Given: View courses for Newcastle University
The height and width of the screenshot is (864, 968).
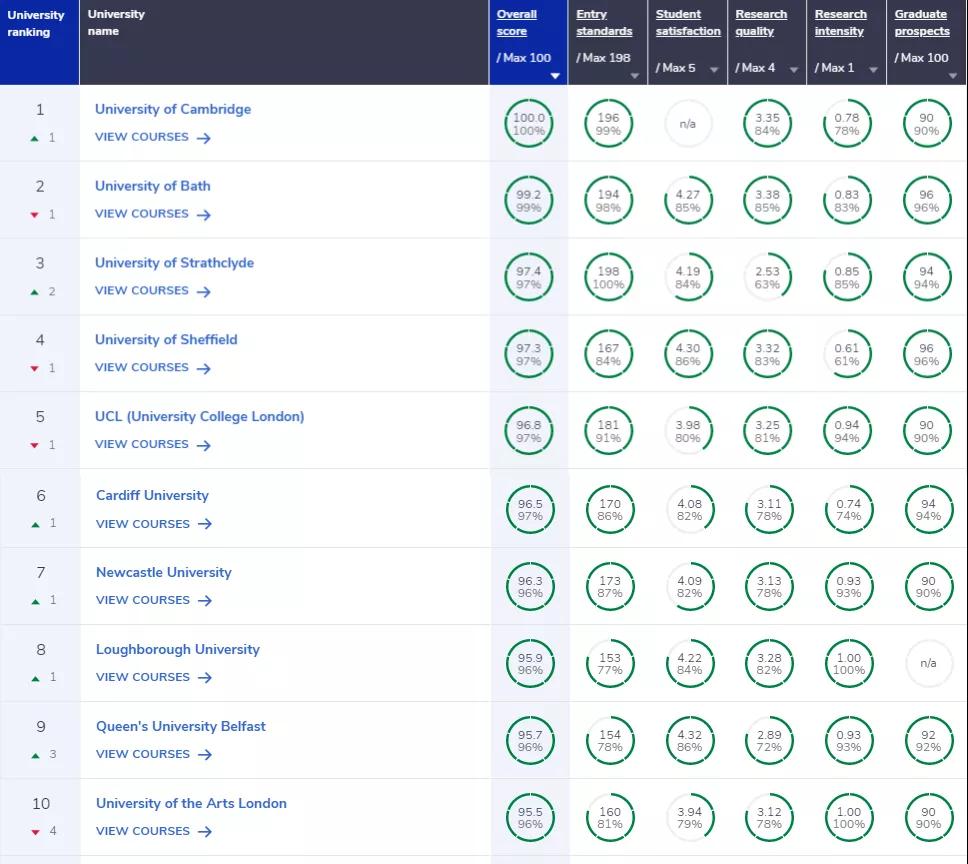Looking at the screenshot, I should point(142,600).
